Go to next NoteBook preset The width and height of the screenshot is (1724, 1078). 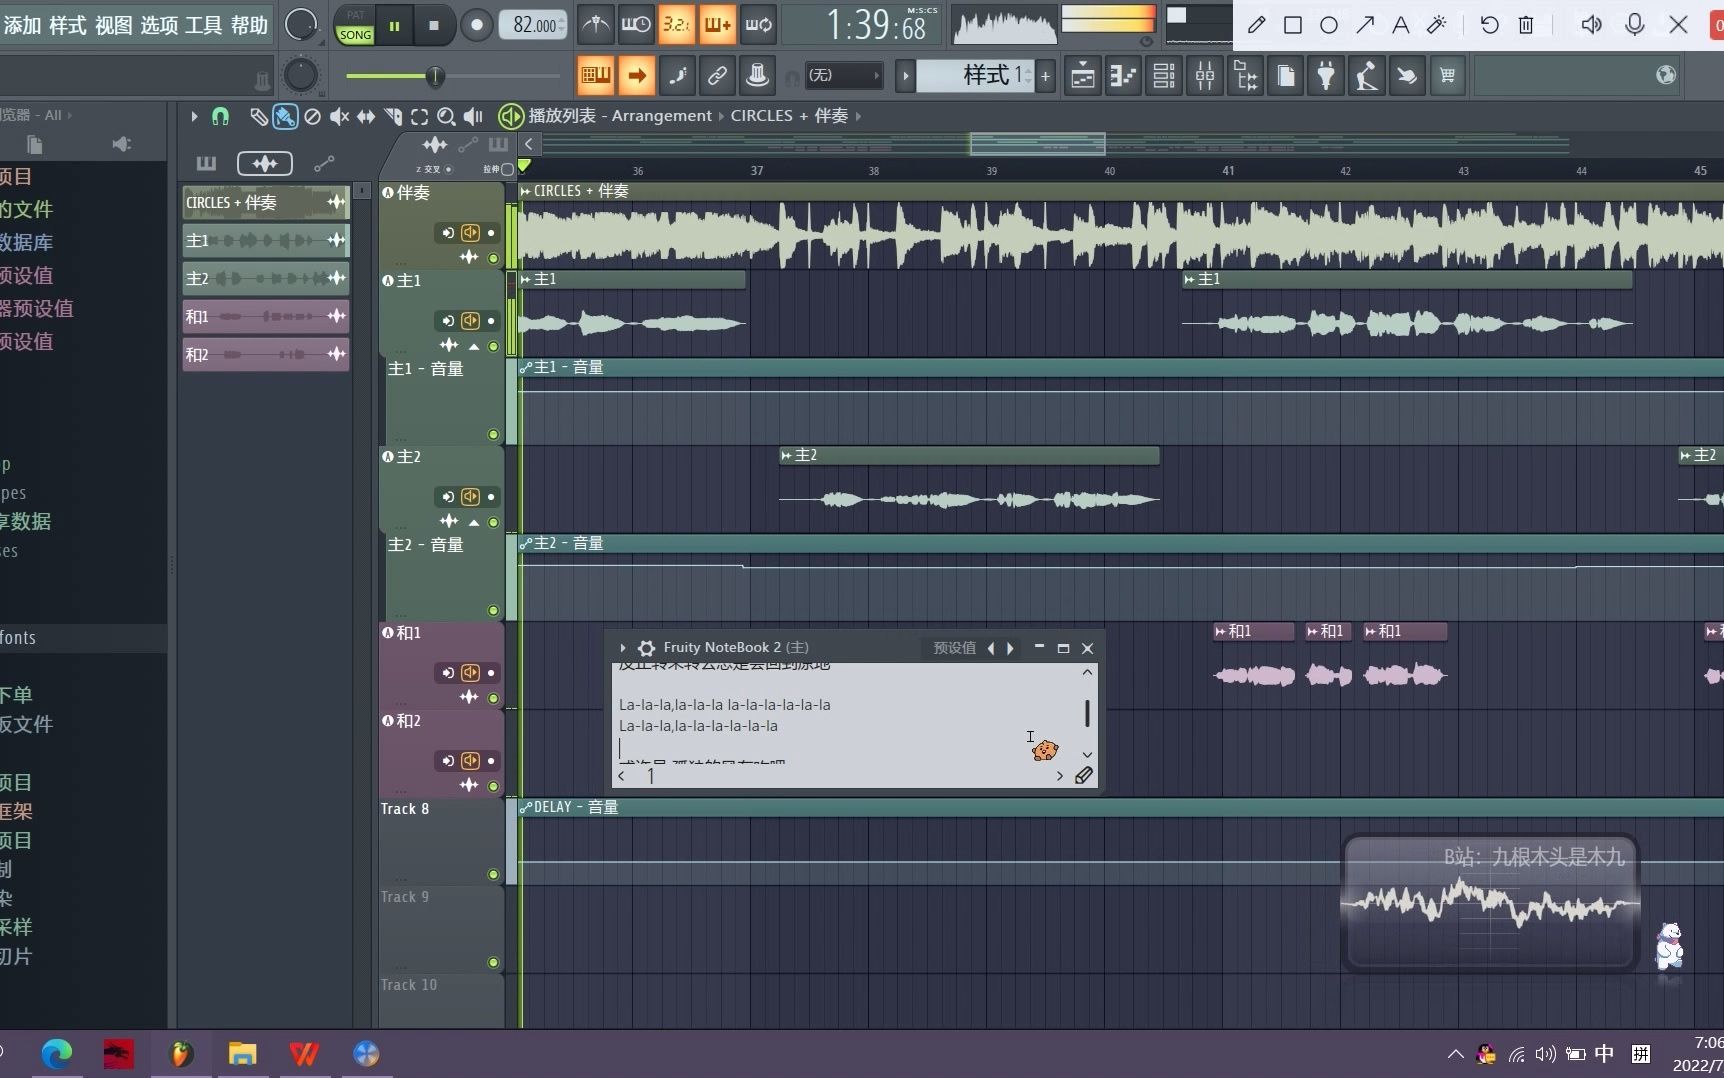1011,648
